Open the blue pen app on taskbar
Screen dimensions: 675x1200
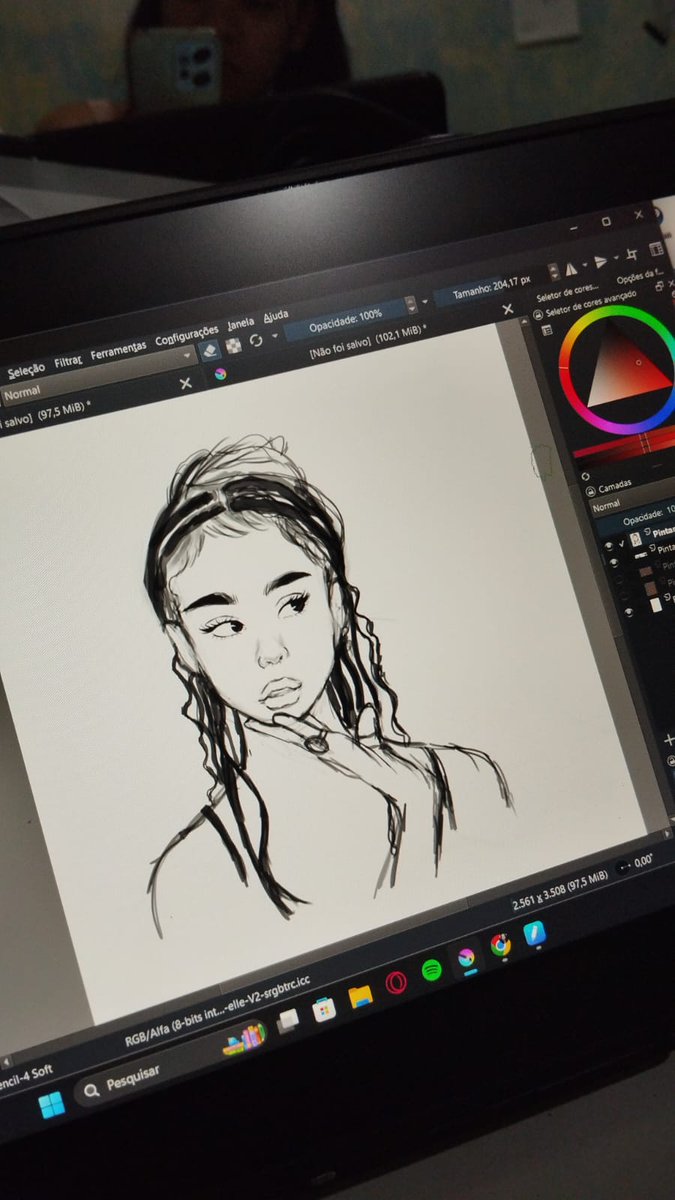534,933
